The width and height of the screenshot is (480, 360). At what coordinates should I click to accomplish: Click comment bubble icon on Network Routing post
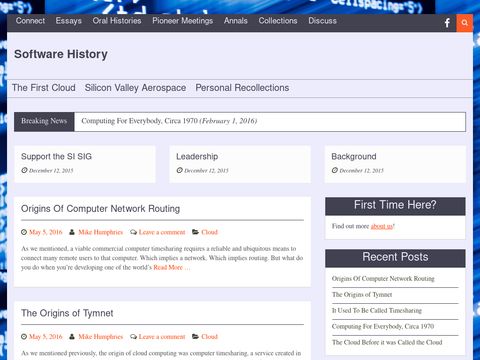[x=133, y=232]
